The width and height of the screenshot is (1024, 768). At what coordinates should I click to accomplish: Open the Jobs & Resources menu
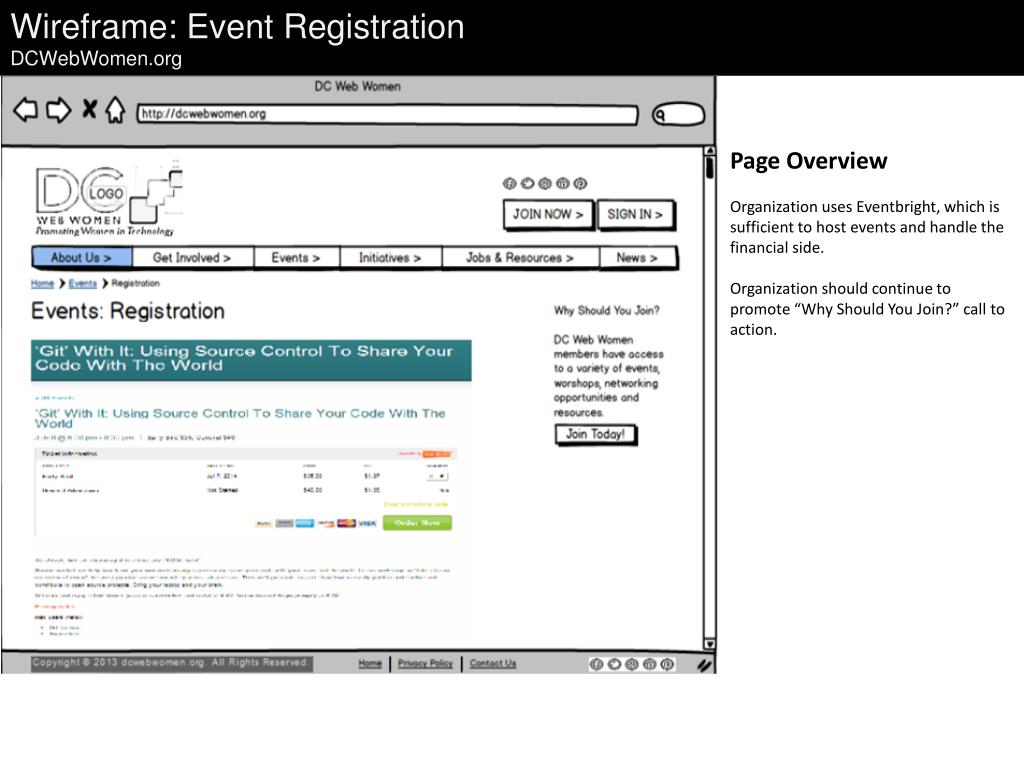point(520,257)
